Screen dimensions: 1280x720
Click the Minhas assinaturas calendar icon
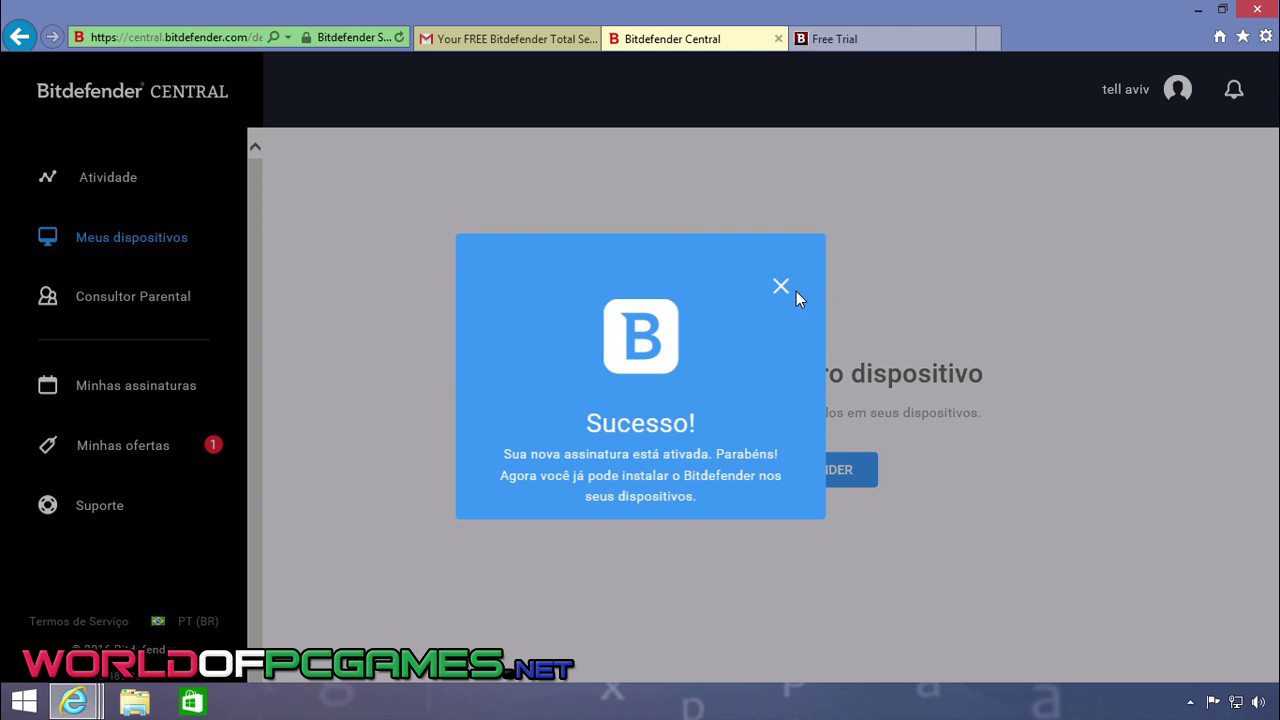tap(47, 385)
